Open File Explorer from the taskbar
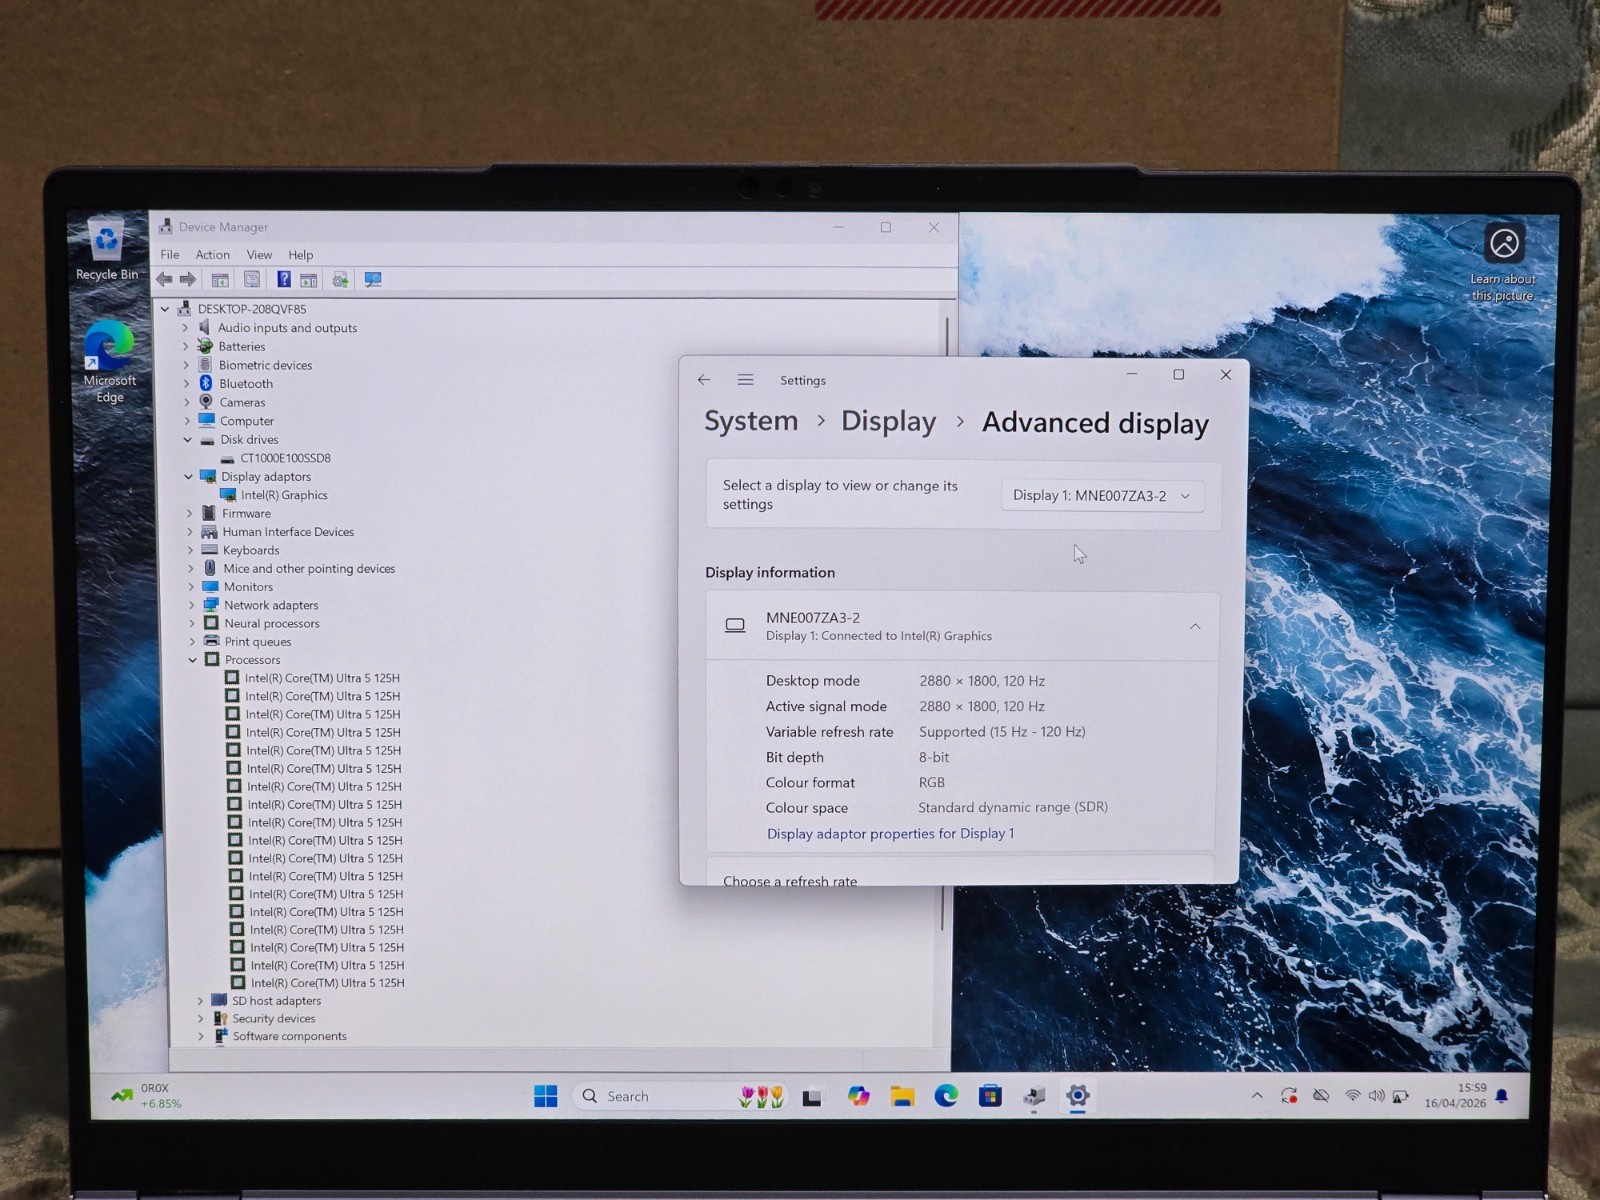The height and width of the screenshot is (1200, 1600). tap(903, 1097)
